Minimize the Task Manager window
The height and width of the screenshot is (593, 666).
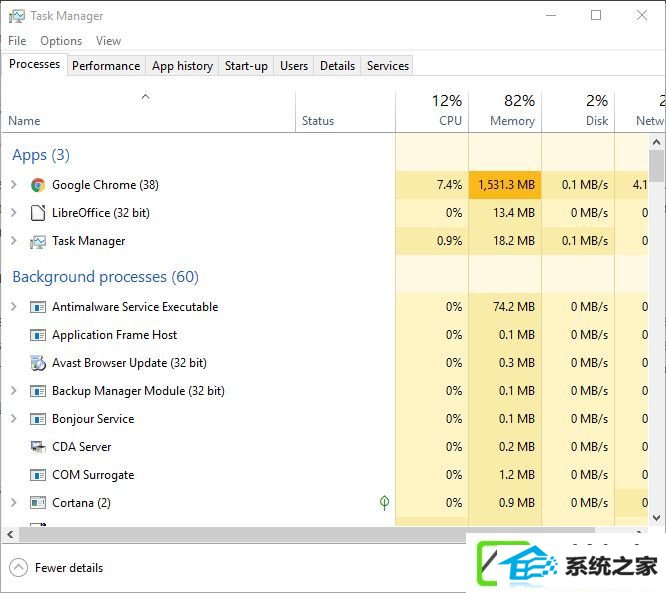click(x=551, y=16)
